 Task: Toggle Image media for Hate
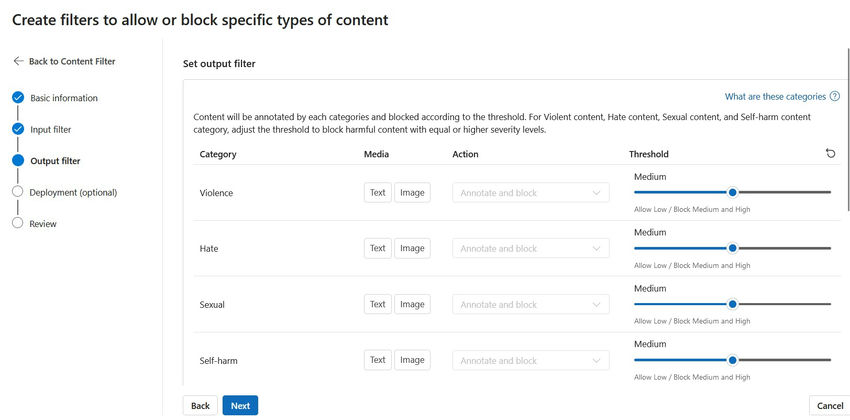[412, 248]
